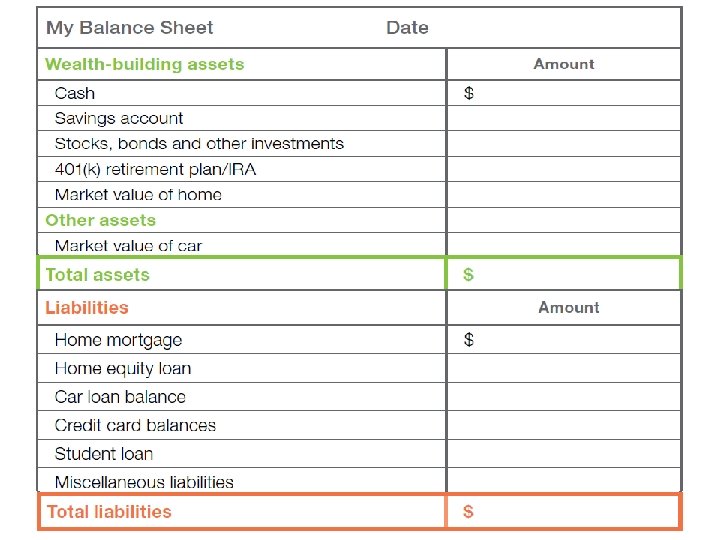This screenshot has width=720, height=540.
Task: Click the Credit card balances label
Action: (135, 425)
